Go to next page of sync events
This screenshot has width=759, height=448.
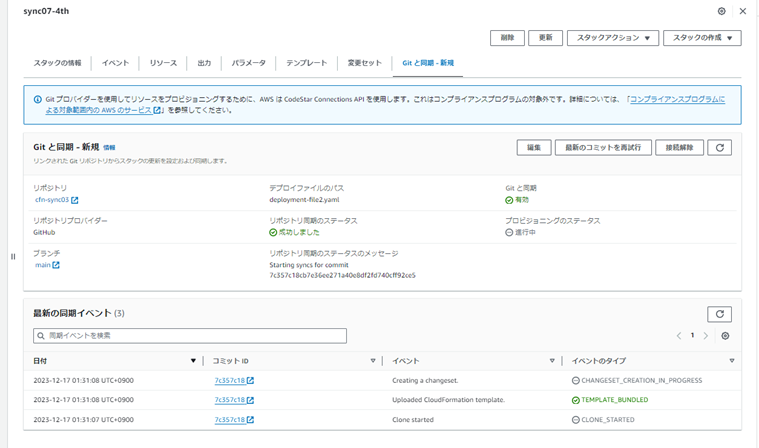click(x=706, y=336)
